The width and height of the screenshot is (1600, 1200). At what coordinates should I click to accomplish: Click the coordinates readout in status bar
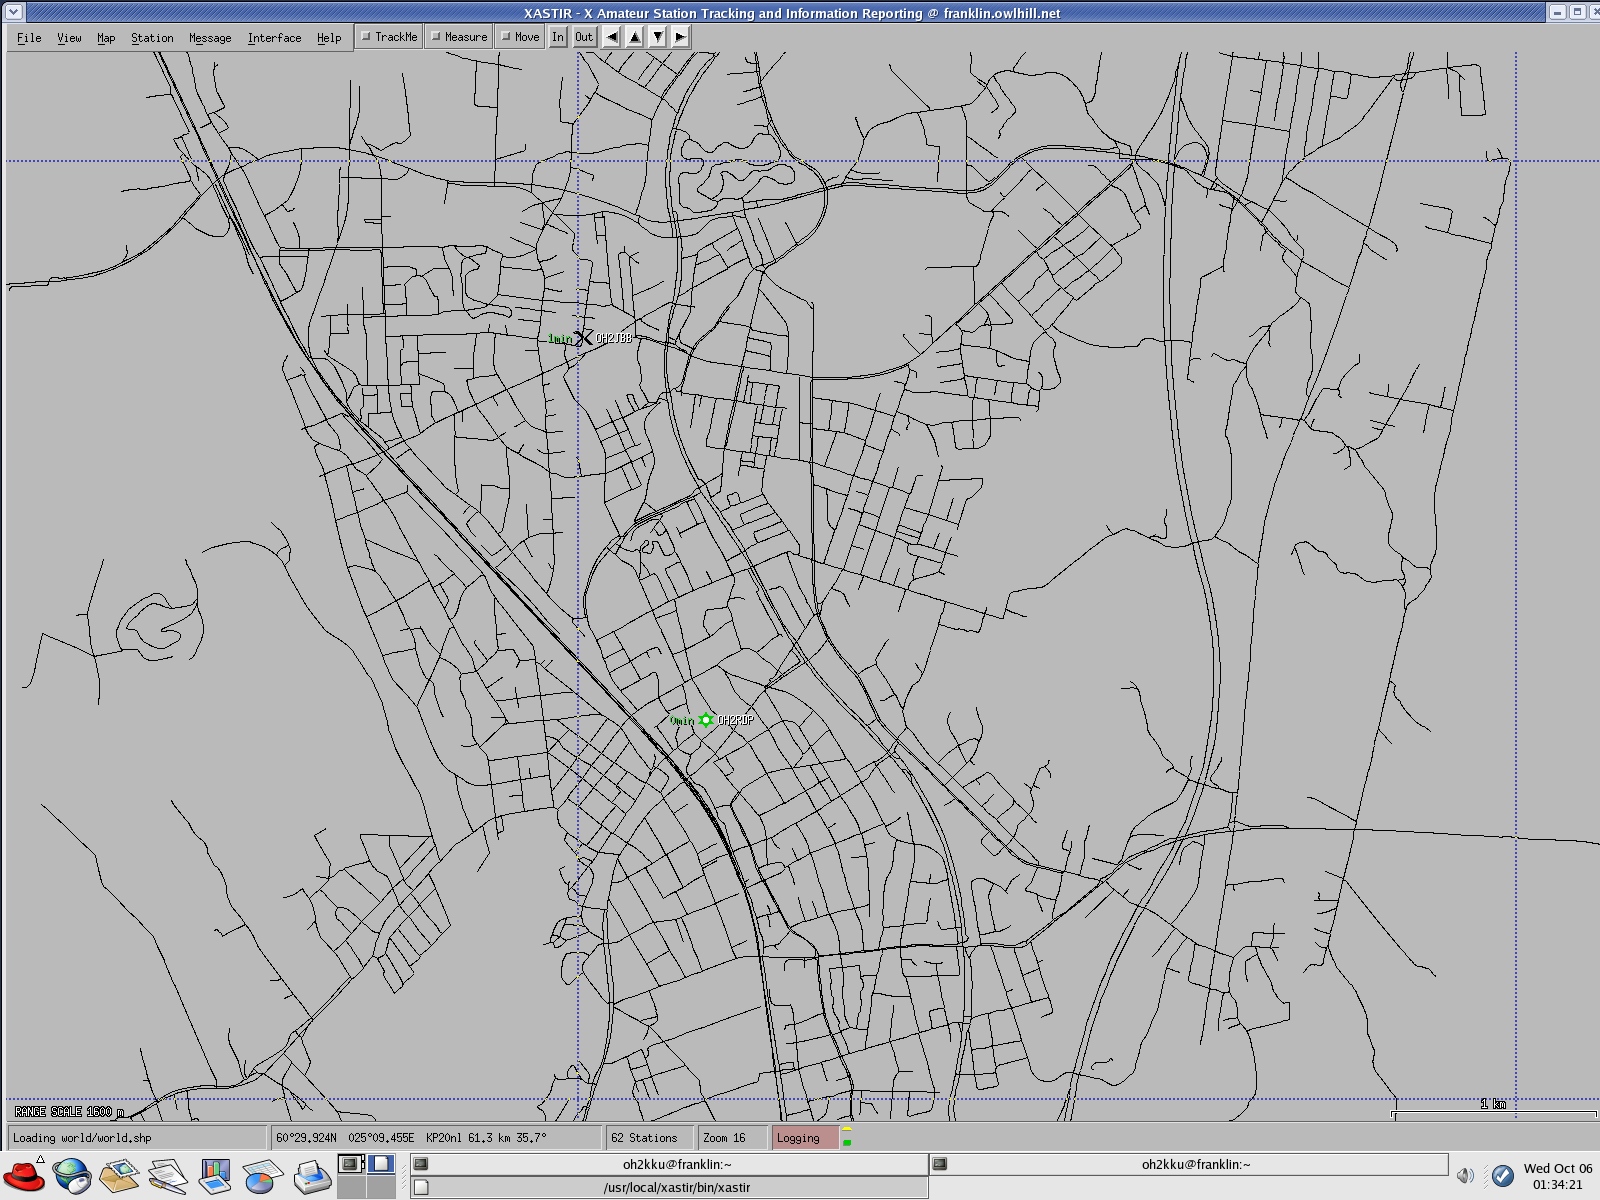[x=437, y=1138]
